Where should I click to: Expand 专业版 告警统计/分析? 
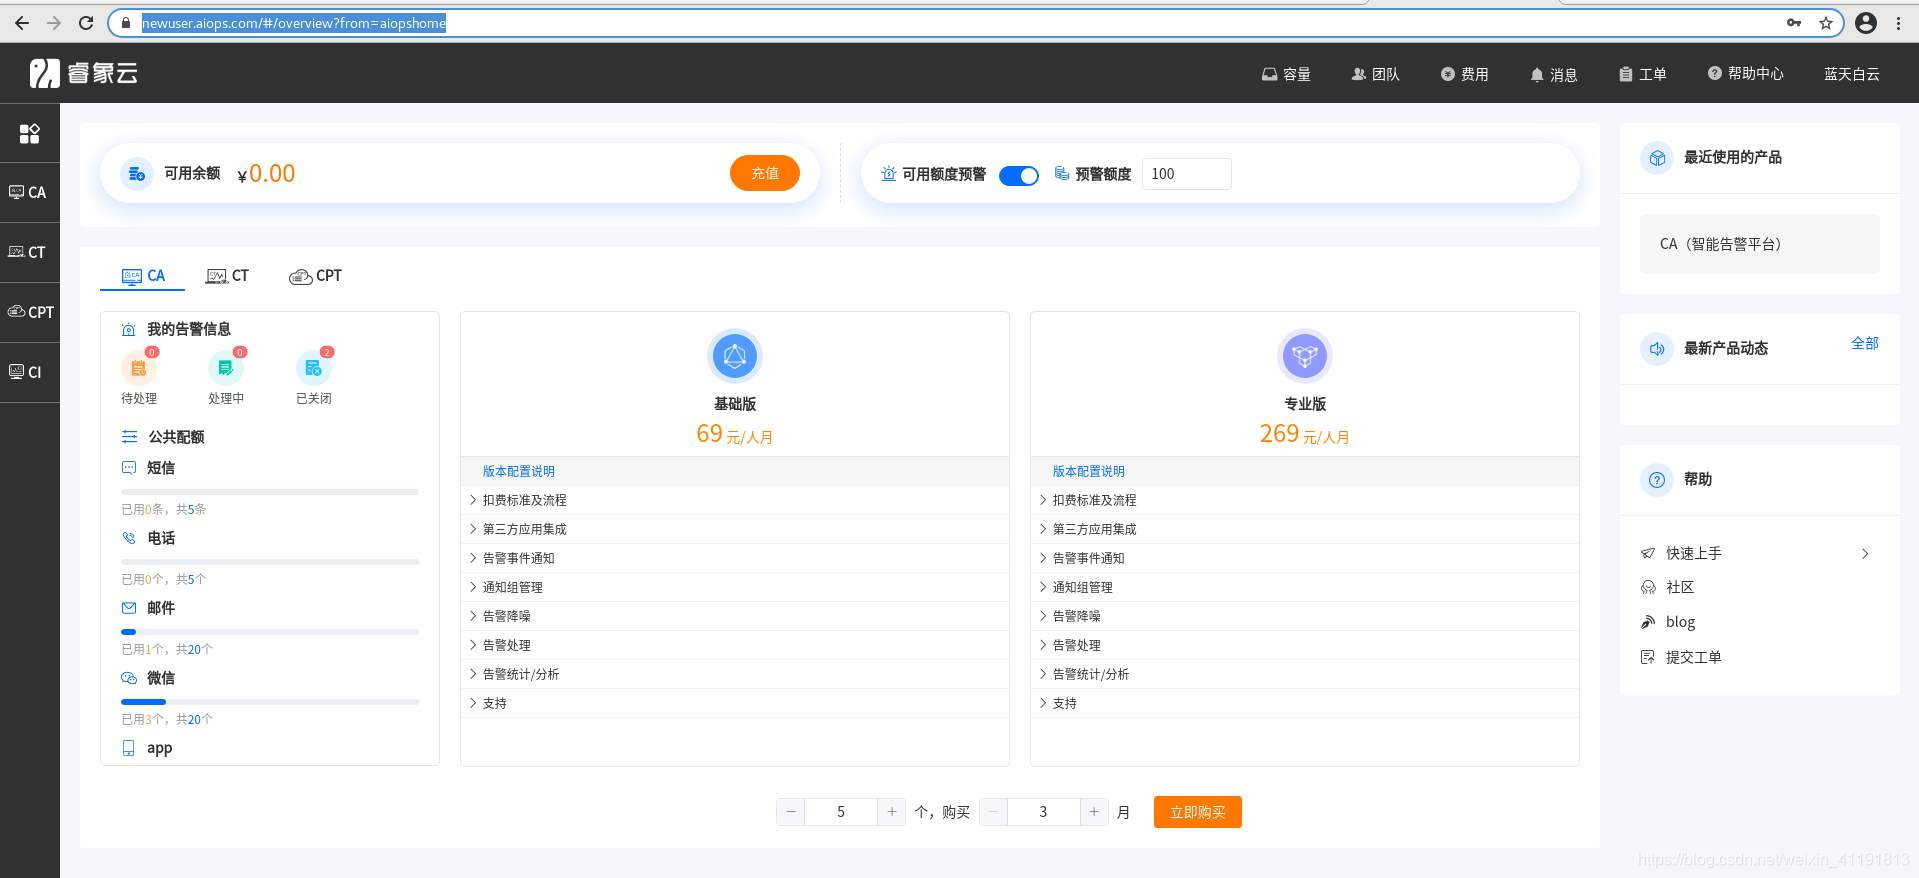[1305, 674]
